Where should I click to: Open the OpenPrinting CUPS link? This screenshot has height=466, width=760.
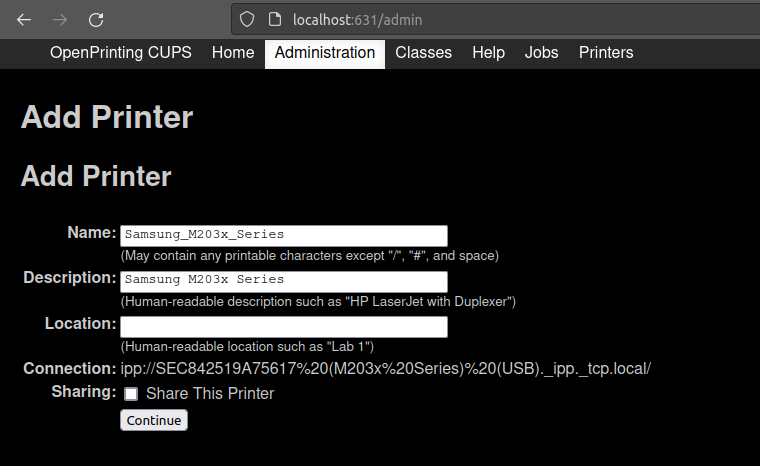click(121, 52)
